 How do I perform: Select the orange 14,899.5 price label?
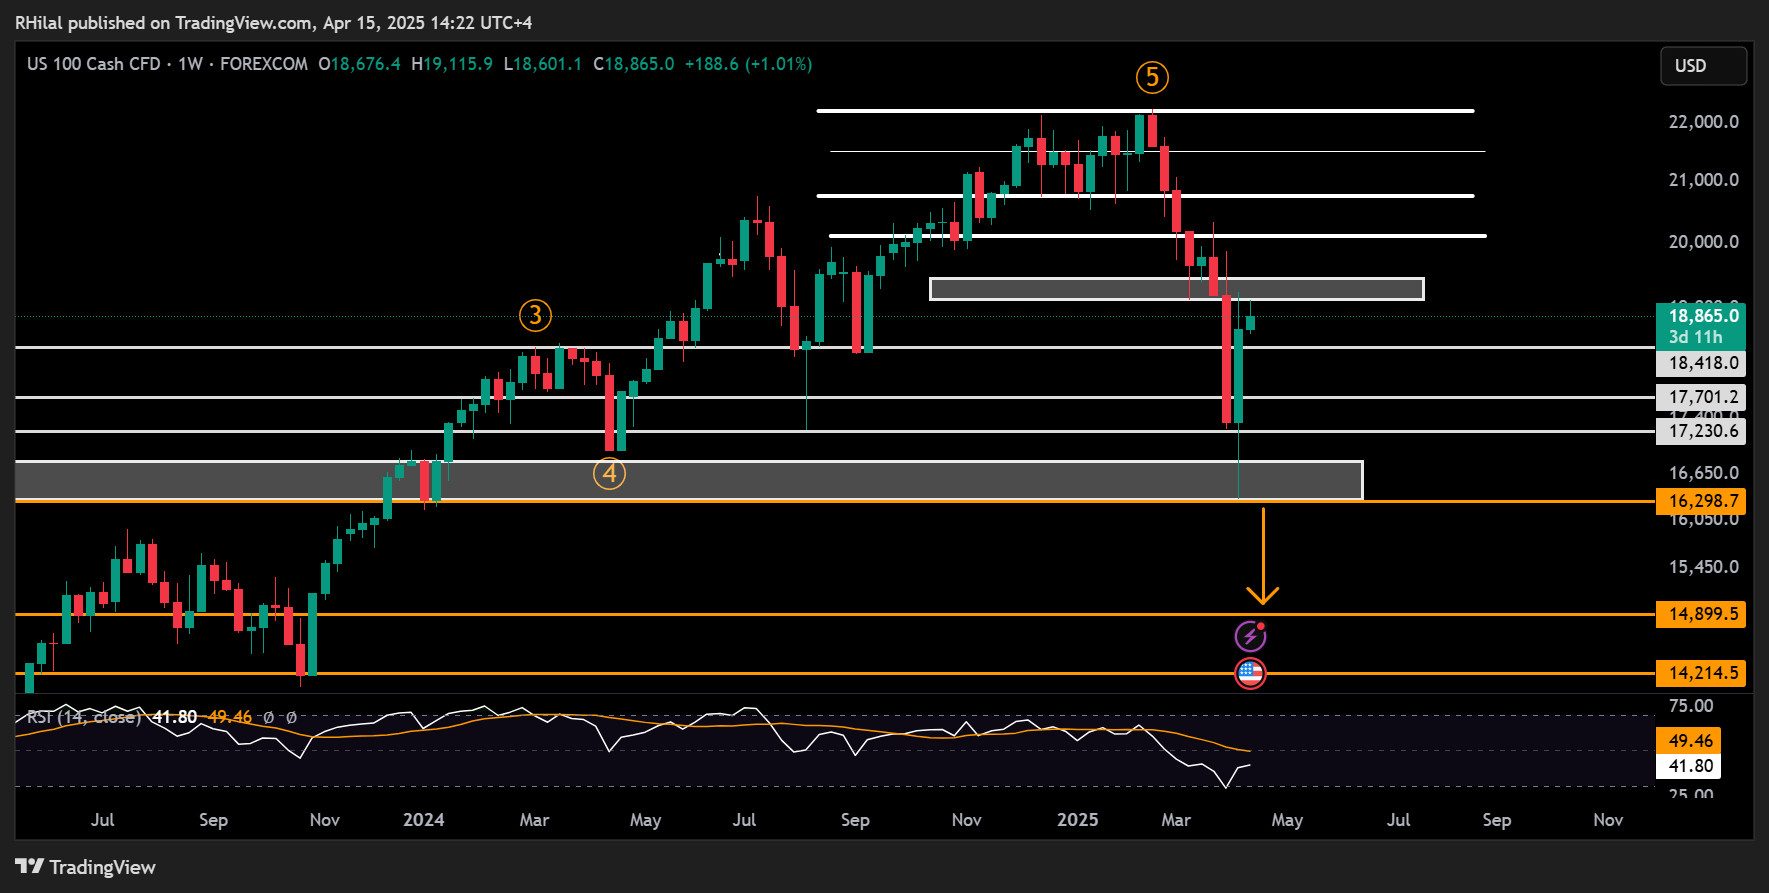pyautogui.click(x=1701, y=614)
